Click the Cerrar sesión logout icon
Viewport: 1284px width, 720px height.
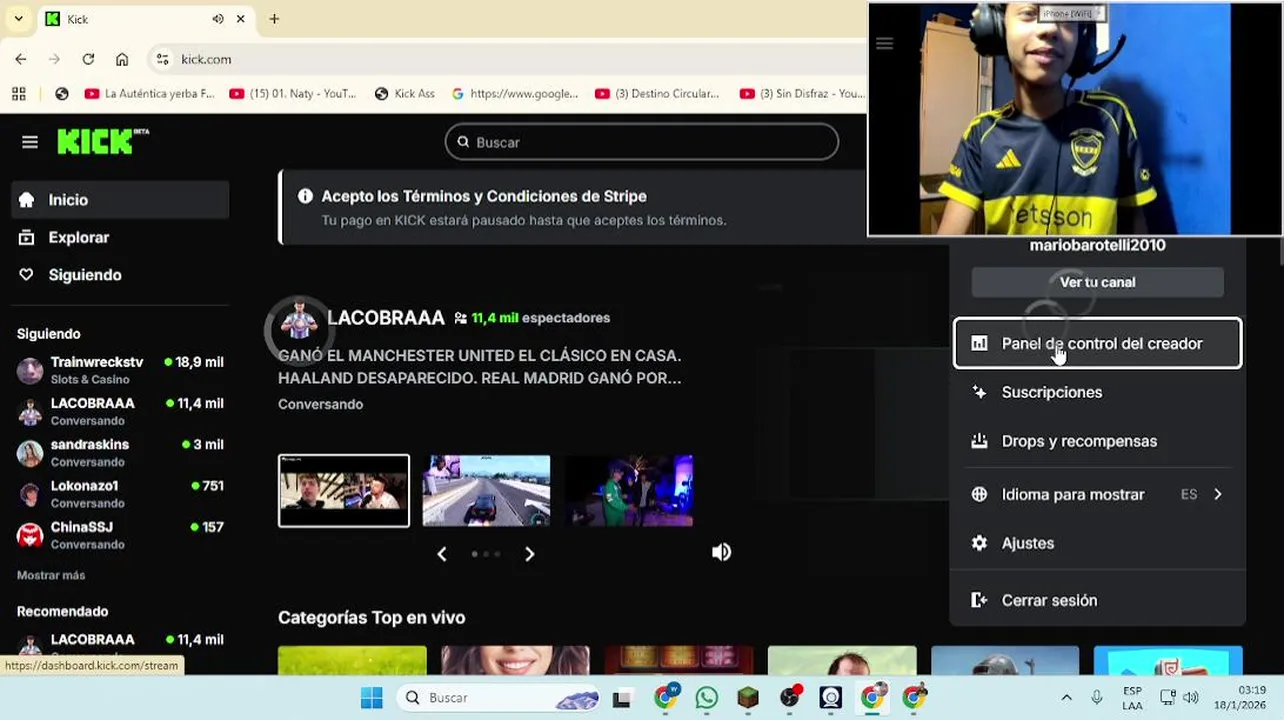tap(980, 600)
